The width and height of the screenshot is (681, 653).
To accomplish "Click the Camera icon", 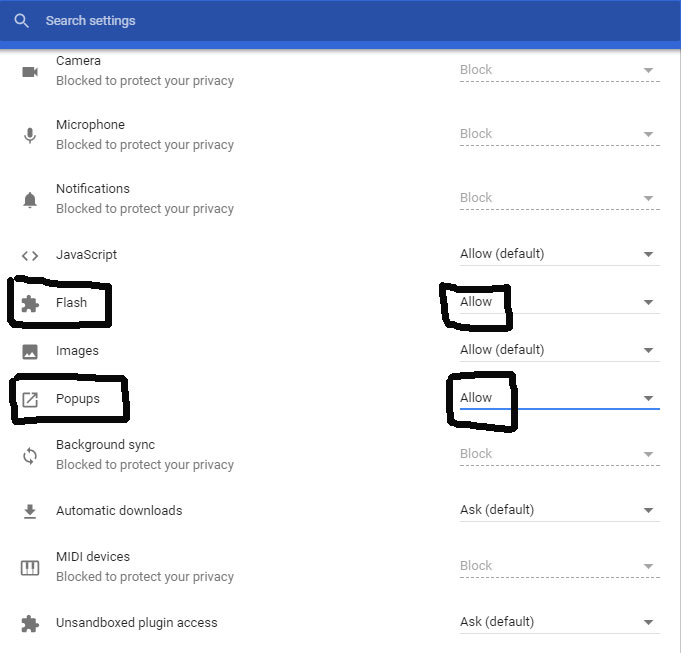I will click(x=30, y=72).
